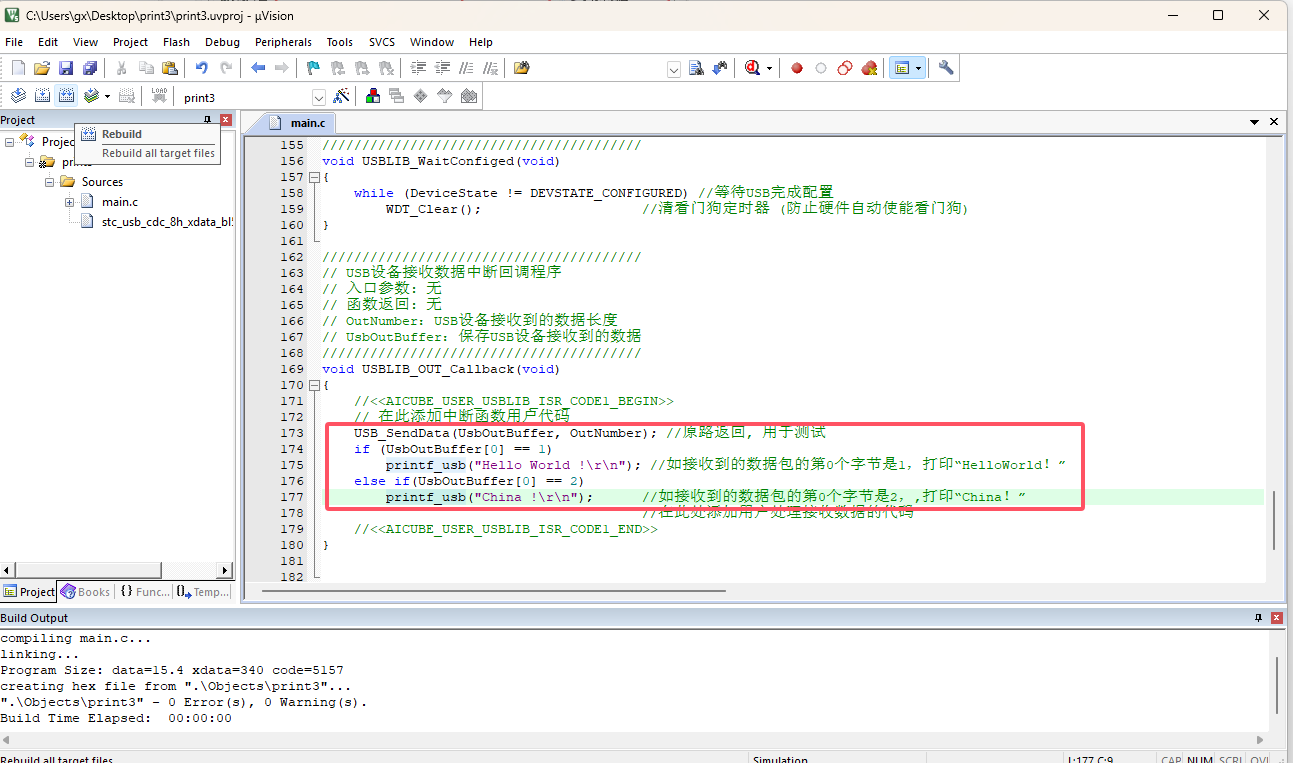Click the Download to flash LOAD icon

[159, 96]
